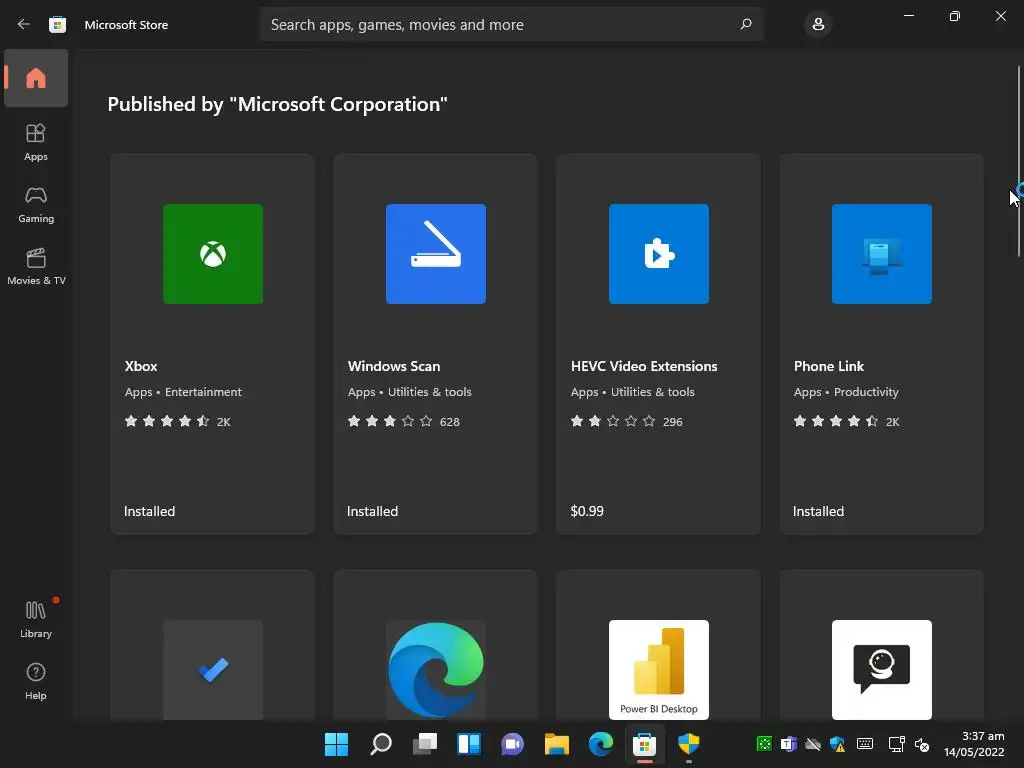Go back with the back arrow

pyautogui.click(x=24, y=24)
